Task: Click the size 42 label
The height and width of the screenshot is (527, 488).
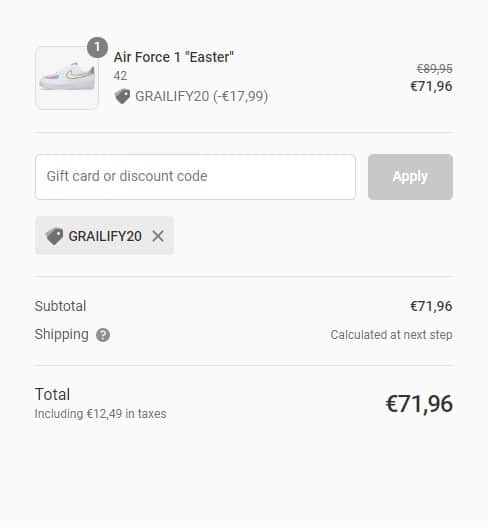Action: [x=120, y=76]
